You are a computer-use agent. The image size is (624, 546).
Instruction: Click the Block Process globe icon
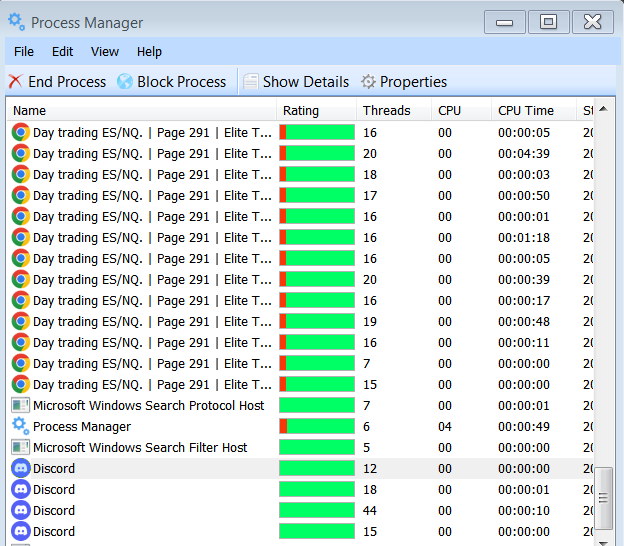click(125, 82)
